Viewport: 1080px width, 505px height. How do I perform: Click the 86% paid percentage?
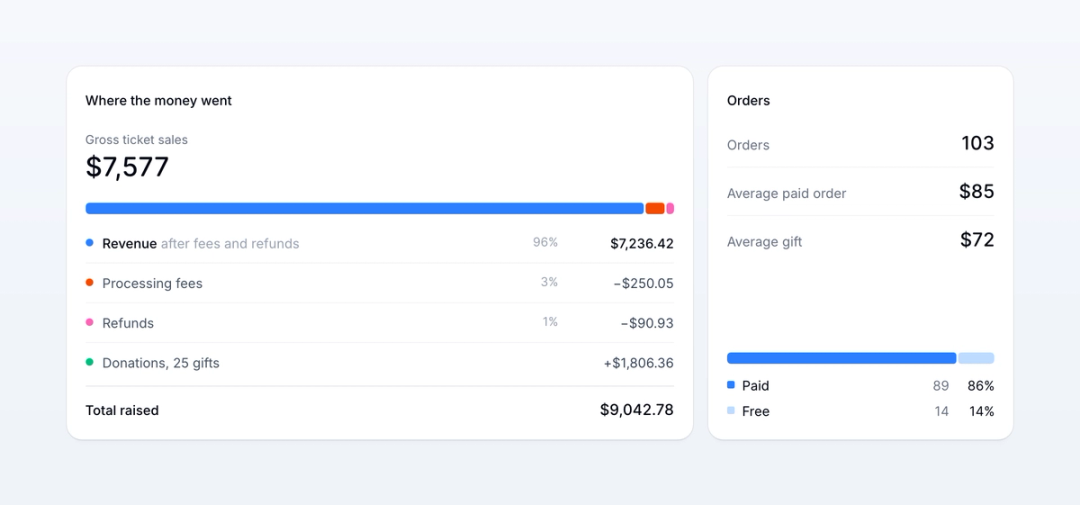coord(981,386)
